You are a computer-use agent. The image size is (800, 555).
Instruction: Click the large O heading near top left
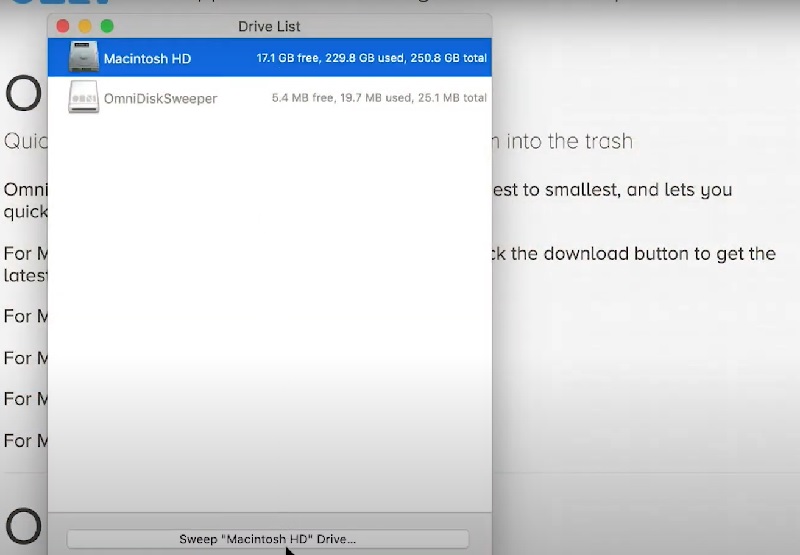23,93
